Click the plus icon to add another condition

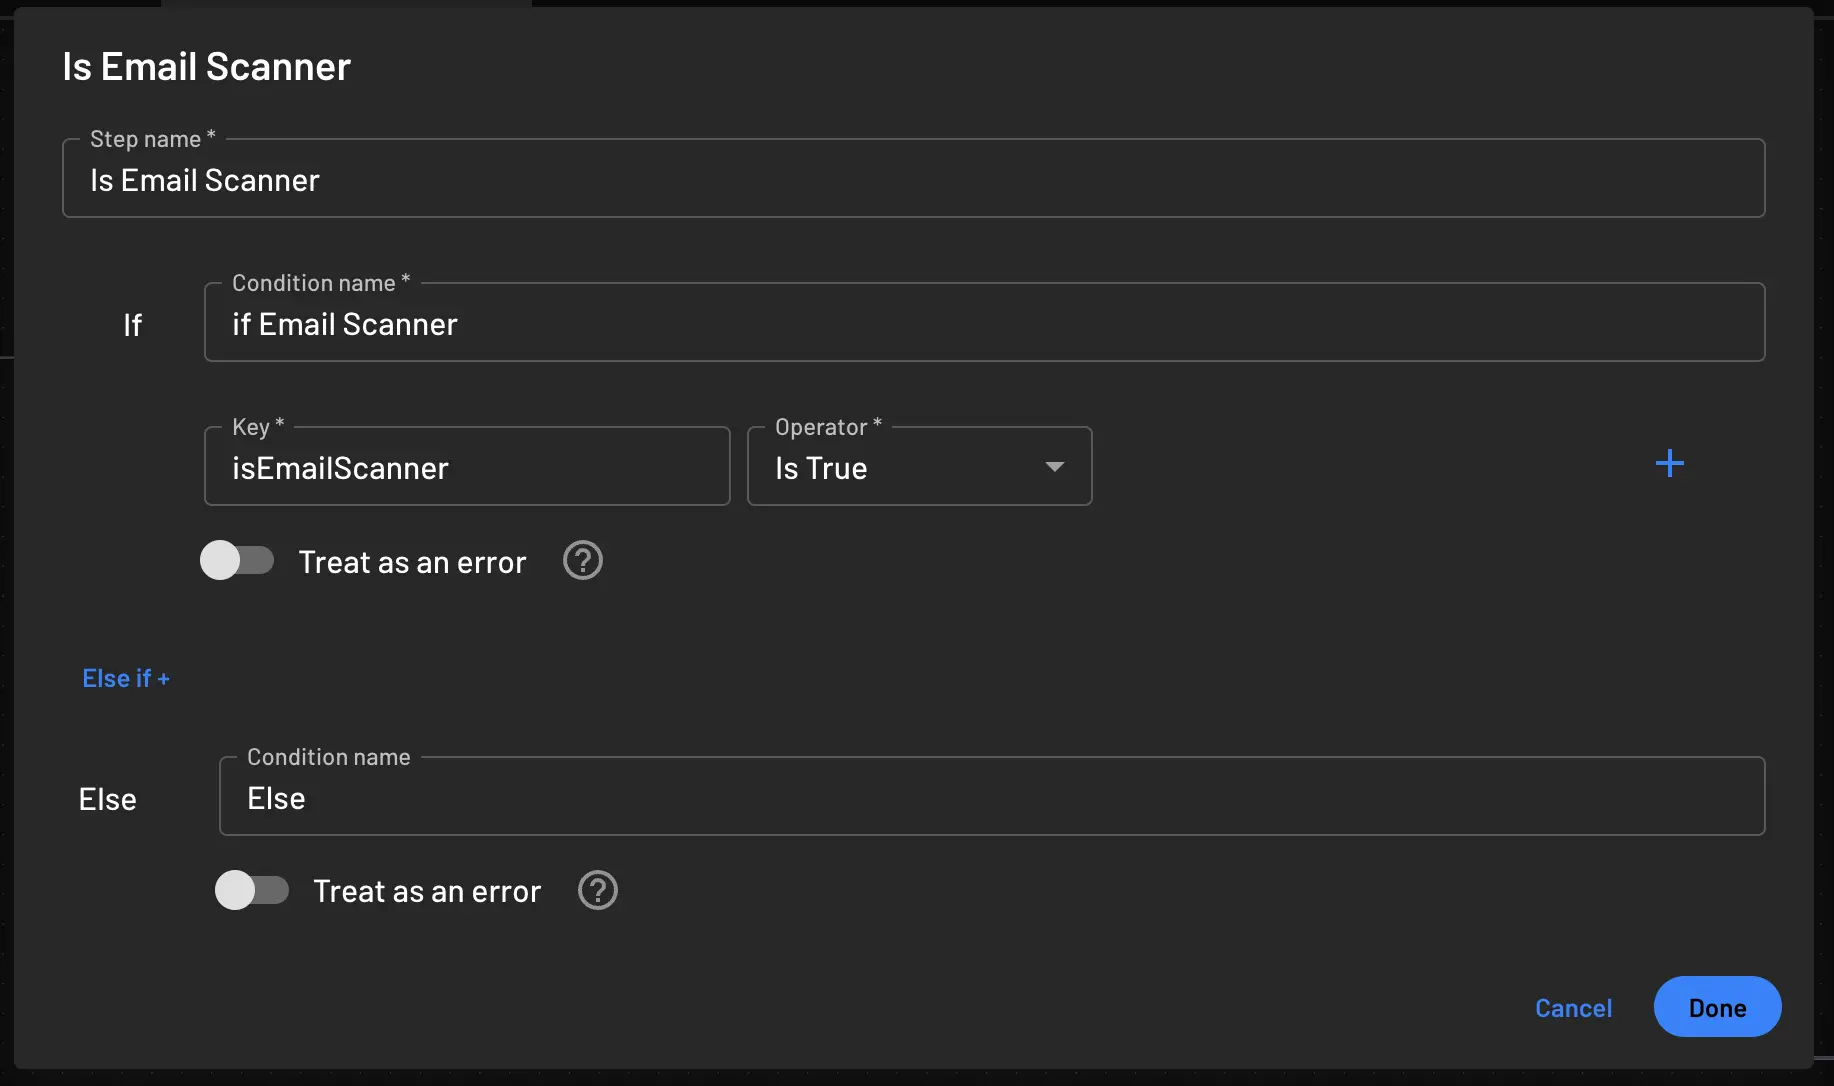(1670, 462)
